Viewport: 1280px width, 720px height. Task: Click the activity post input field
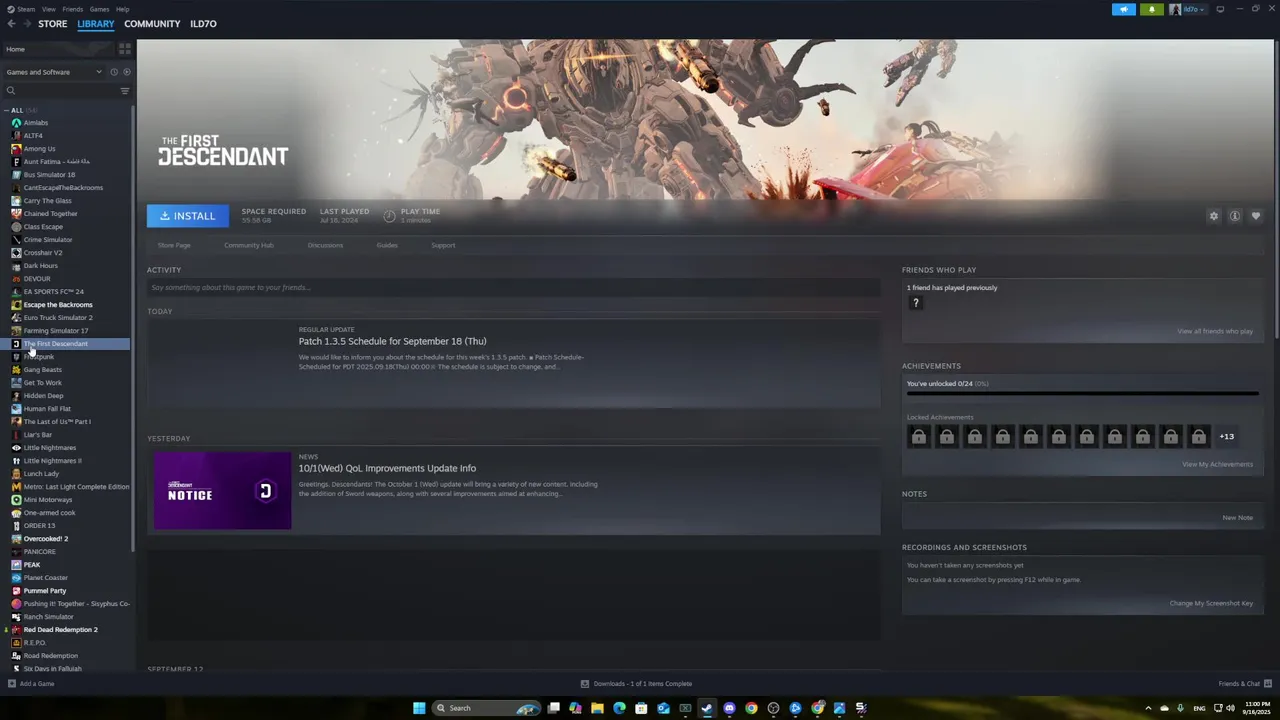click(x=513, y=288)
